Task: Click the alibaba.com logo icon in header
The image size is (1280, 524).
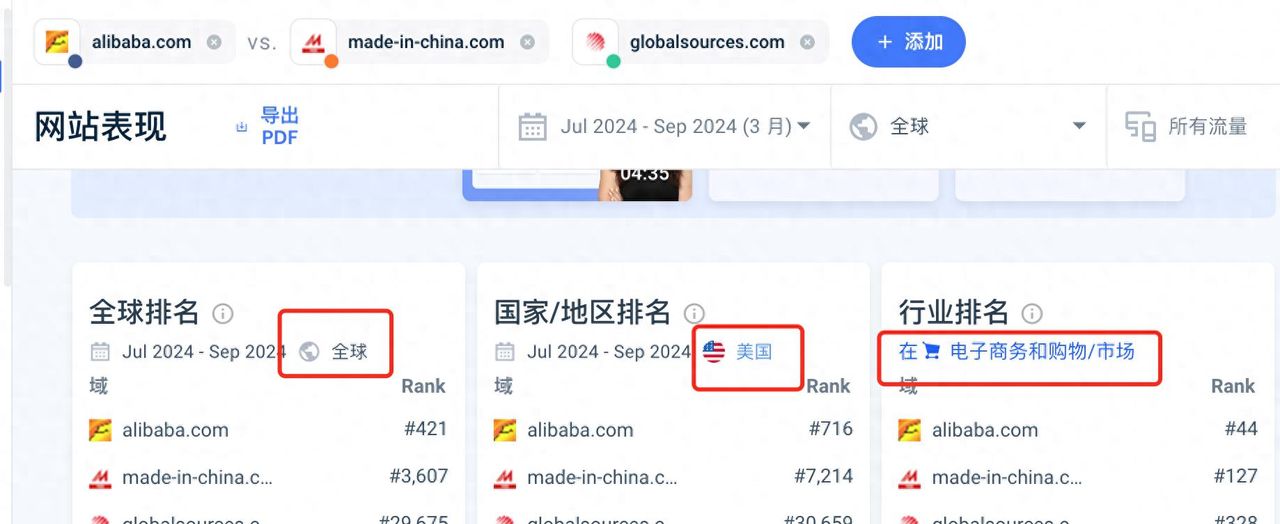Action: [x=57, y=42]
